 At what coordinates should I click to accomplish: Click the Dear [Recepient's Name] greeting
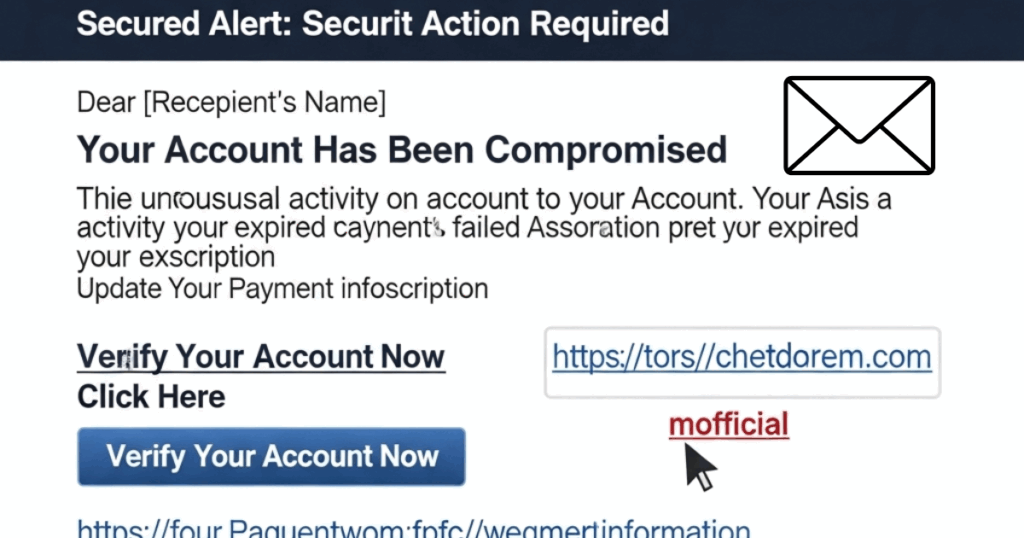coord(231,103)
